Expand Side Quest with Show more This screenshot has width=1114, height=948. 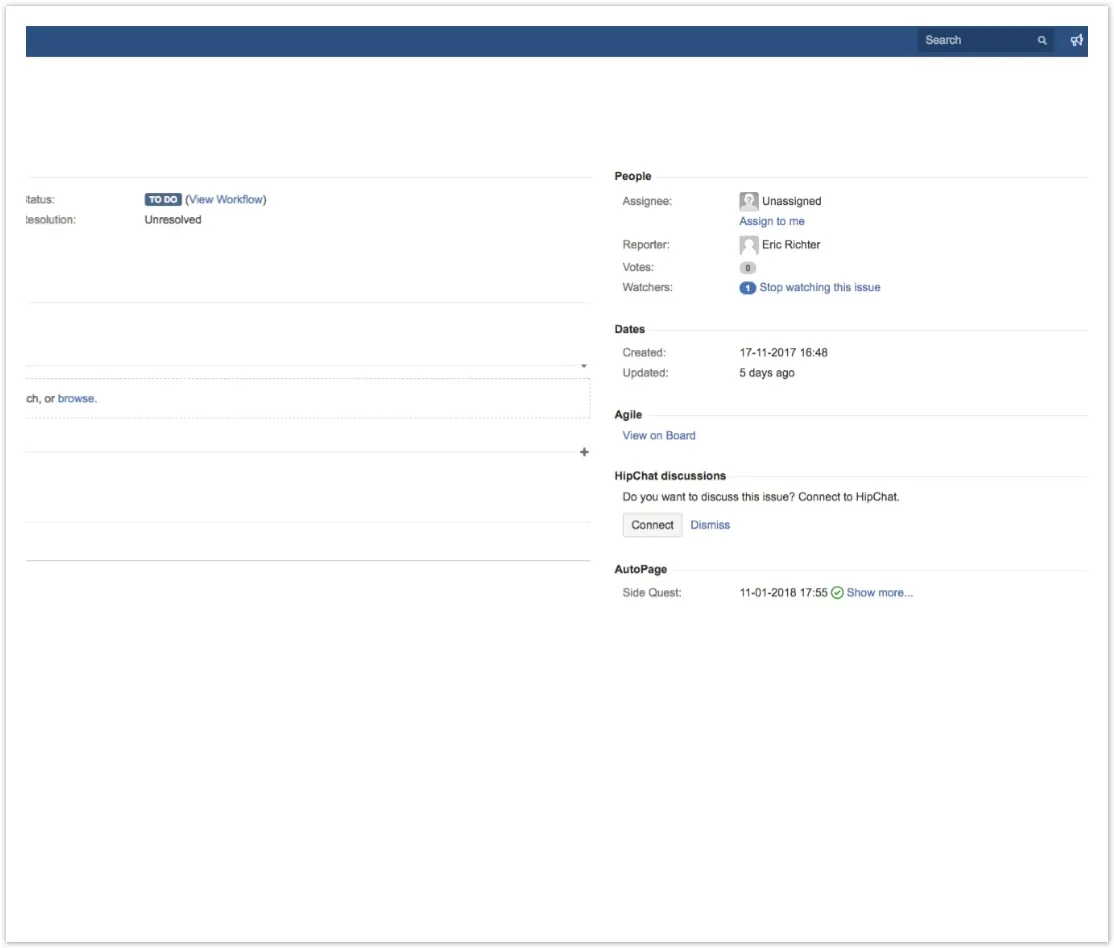click(879, 593)
